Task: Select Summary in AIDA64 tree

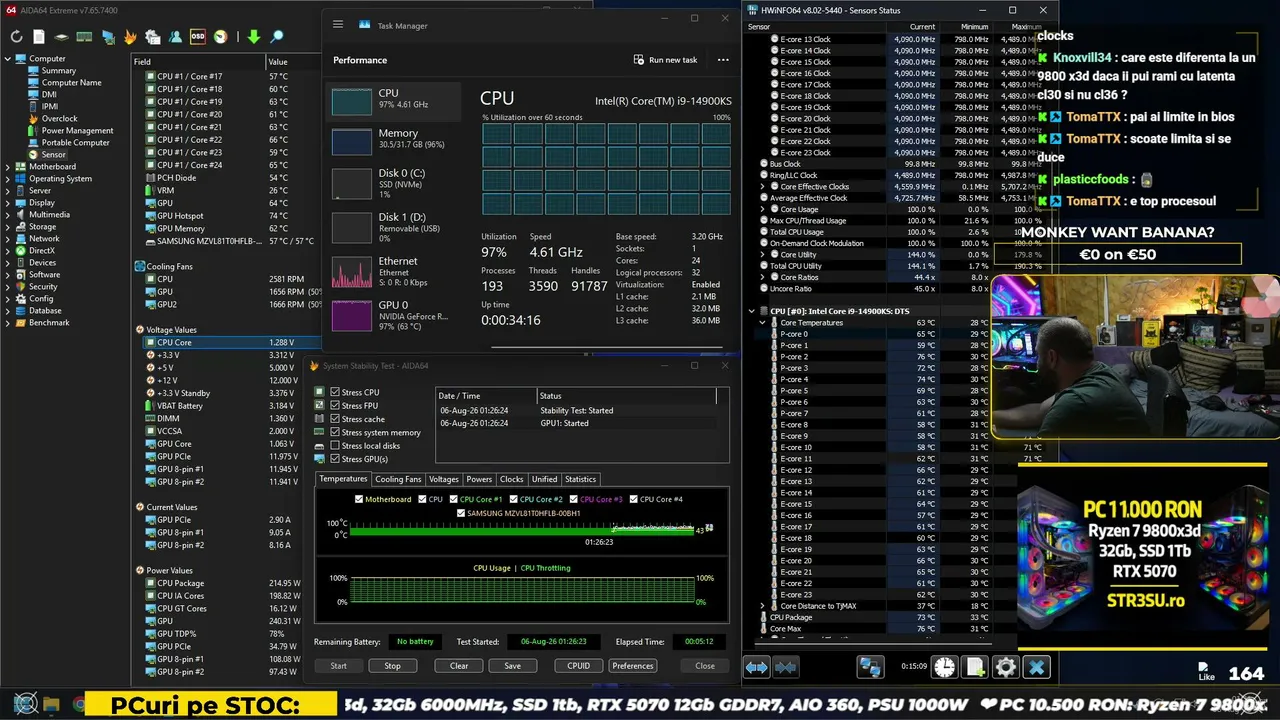Action: point(59,71)
